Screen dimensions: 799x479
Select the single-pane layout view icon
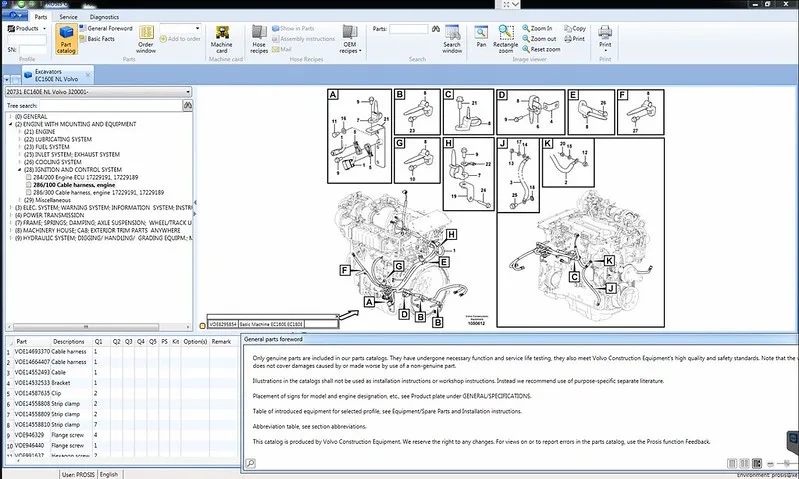[732, 463]
